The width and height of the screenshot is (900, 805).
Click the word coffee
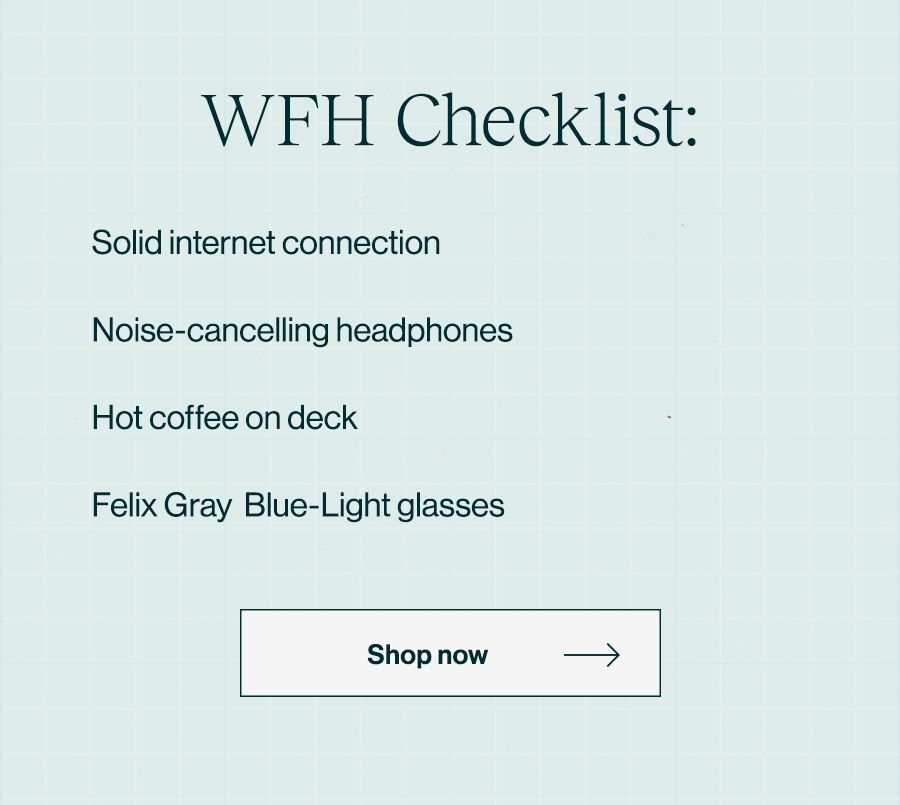pos(193,418)
